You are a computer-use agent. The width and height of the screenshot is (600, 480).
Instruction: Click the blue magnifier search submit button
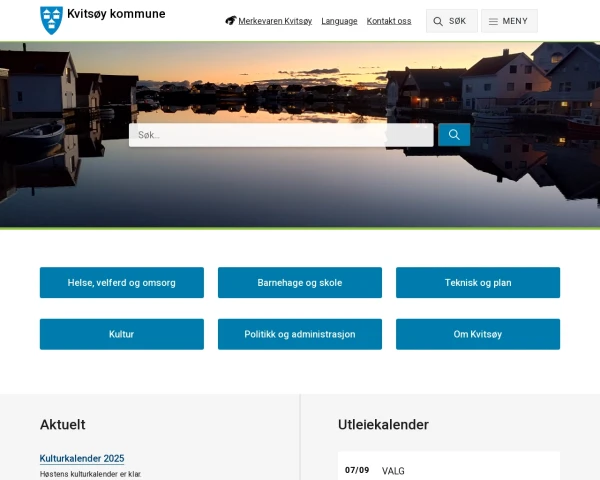point(454,135)
